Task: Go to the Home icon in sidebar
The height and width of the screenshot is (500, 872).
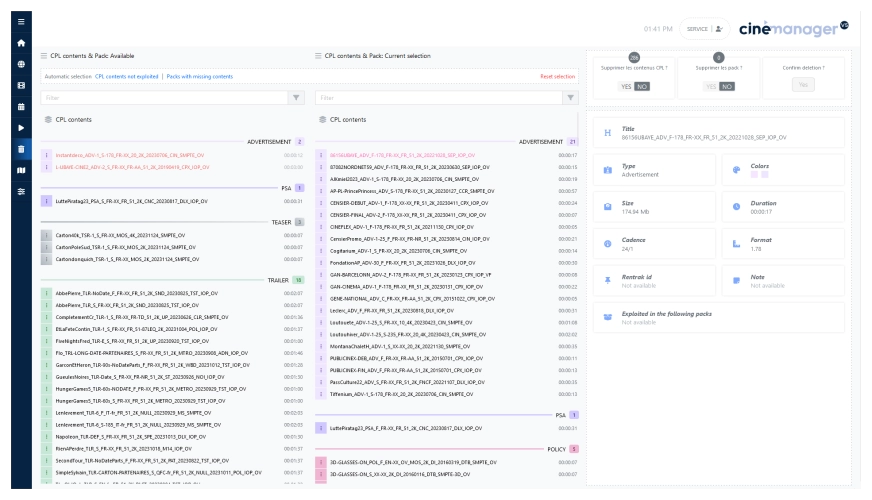Action: 20,43
